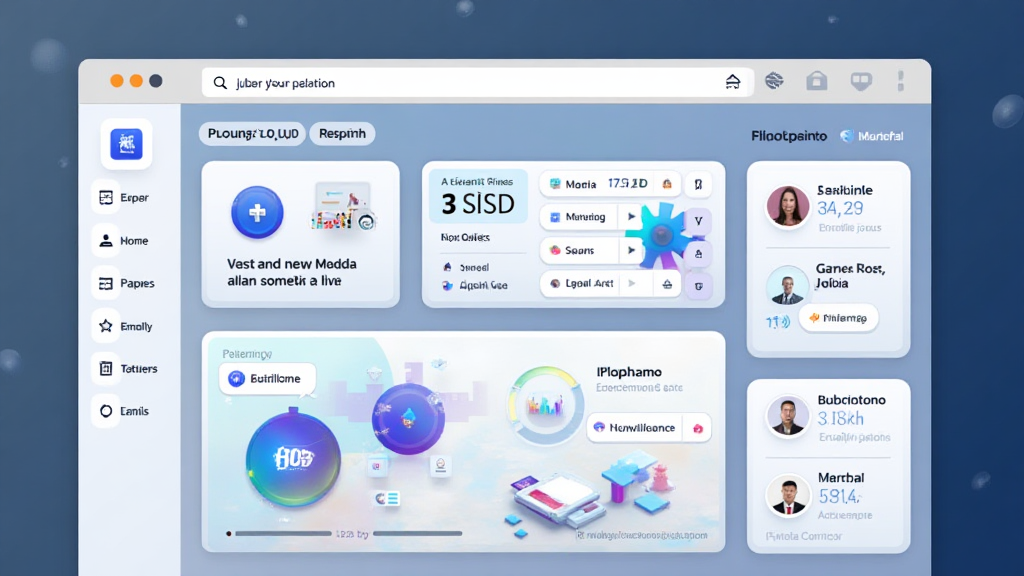Click the Sarkbinle profile photo
Image resolution: width=1024 pixels, height=576 pixels.
click(787, 206)
